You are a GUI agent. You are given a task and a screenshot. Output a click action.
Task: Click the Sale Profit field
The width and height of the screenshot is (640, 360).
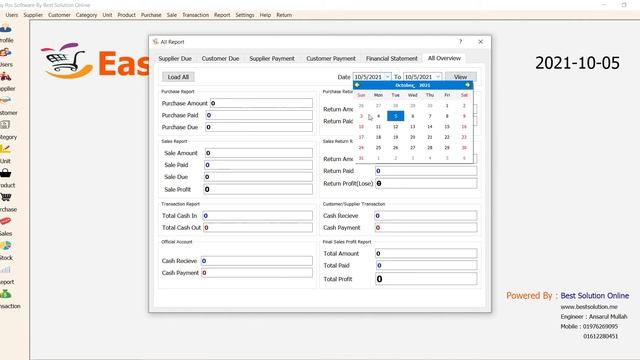click(258, 189)
